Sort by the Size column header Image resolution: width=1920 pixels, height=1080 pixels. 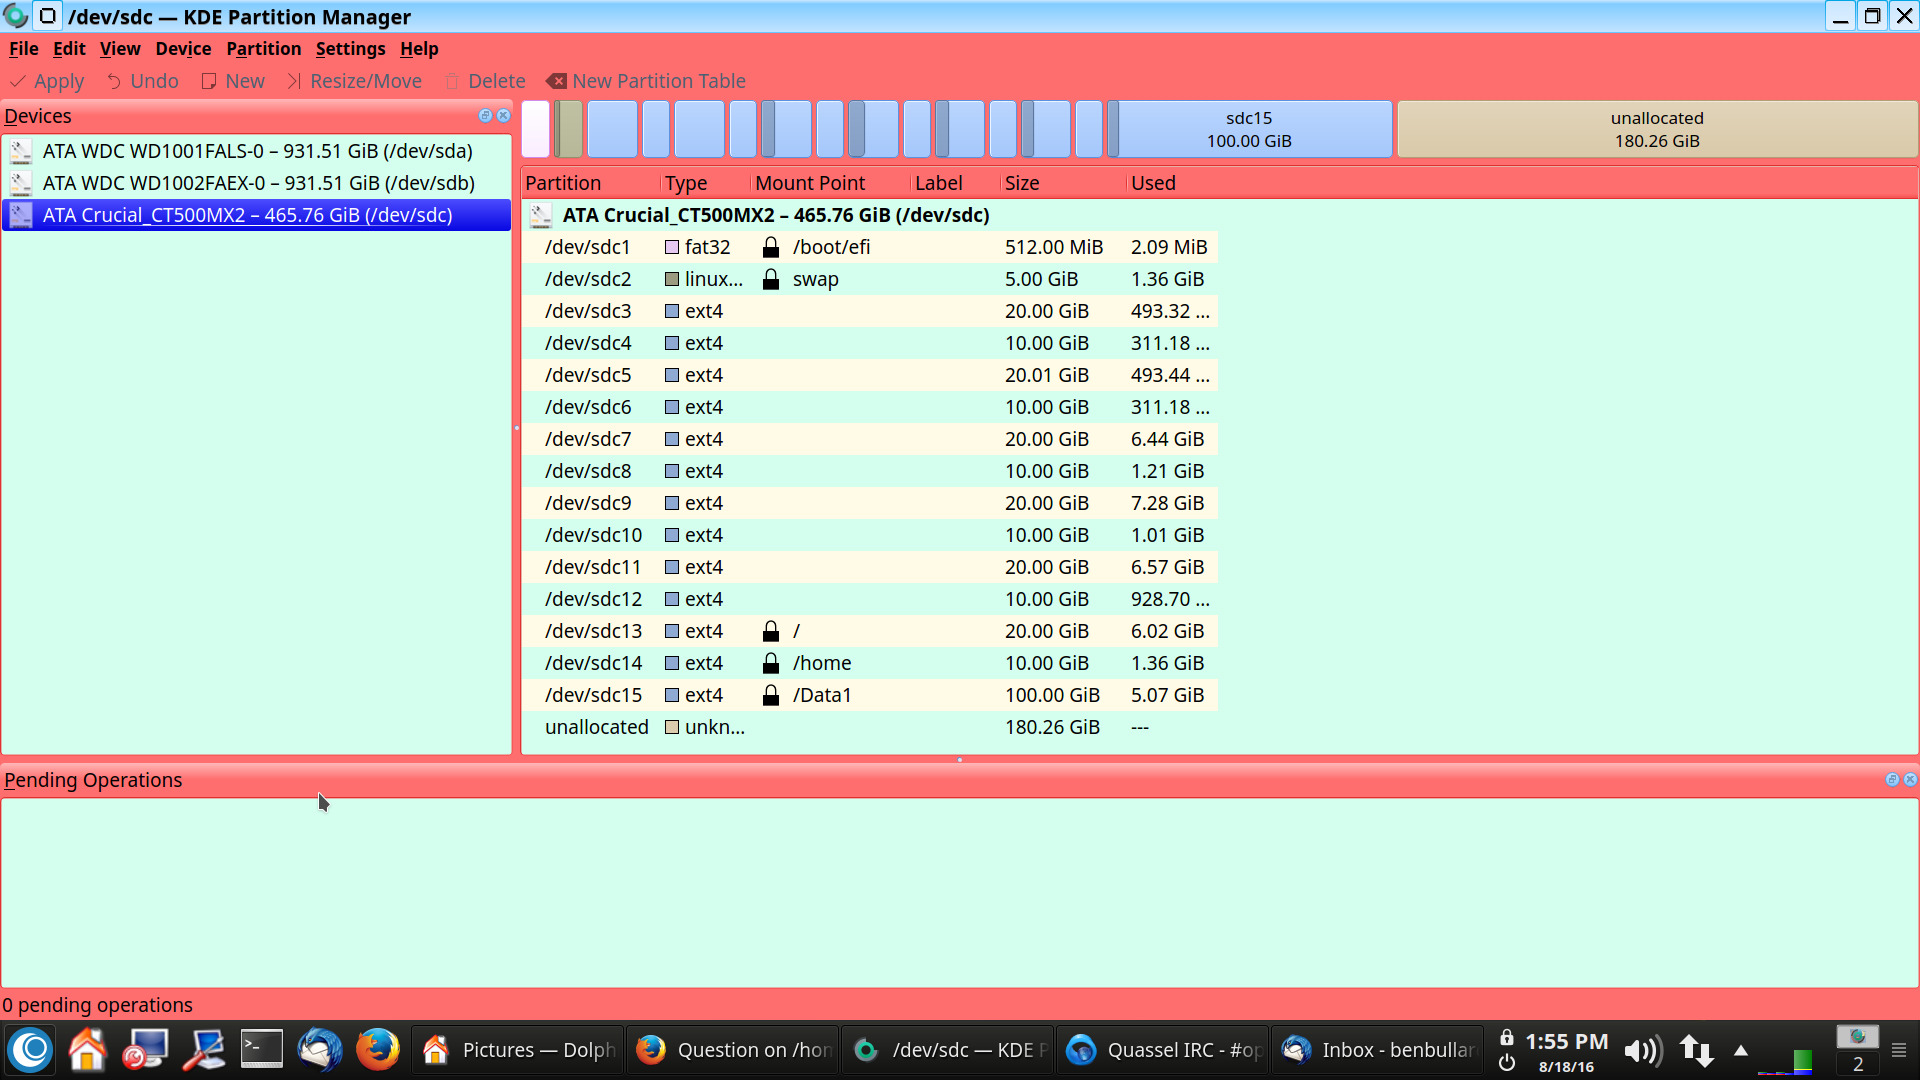tap(1064, 183)
